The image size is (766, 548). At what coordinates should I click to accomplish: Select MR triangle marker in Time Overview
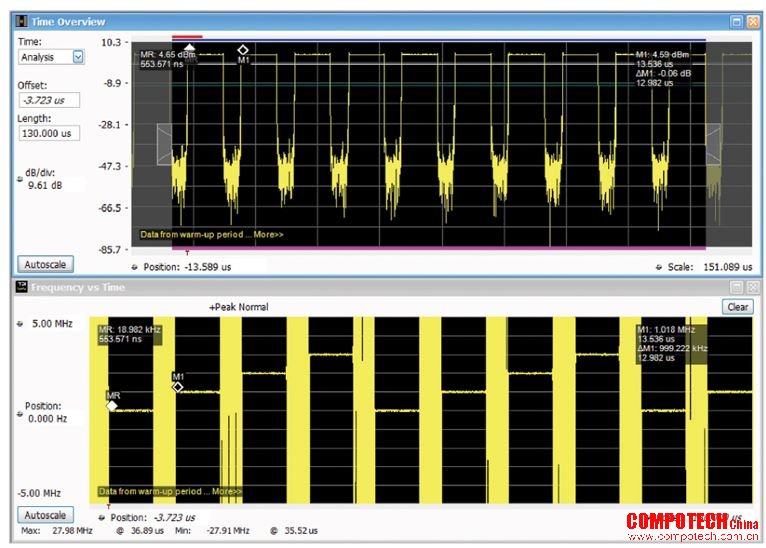(x=190, y=47)
